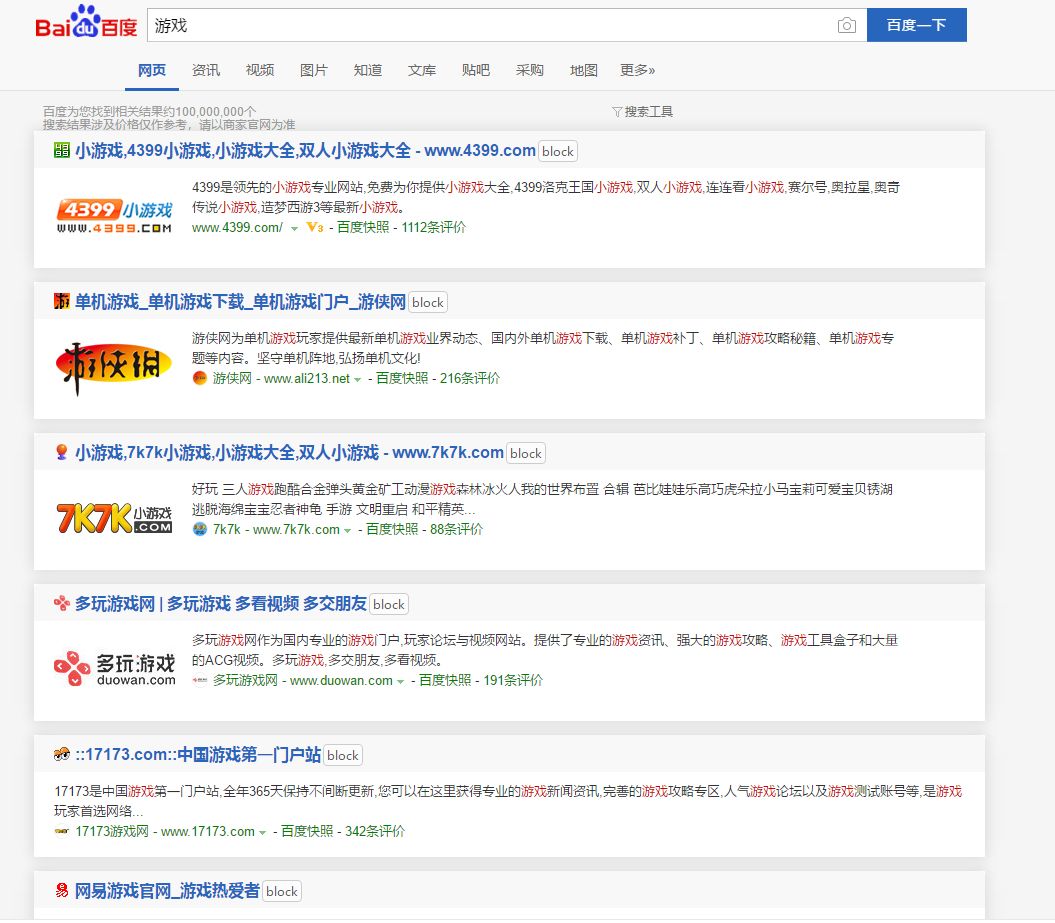View 342条评价 reviews

coord(375,832)
